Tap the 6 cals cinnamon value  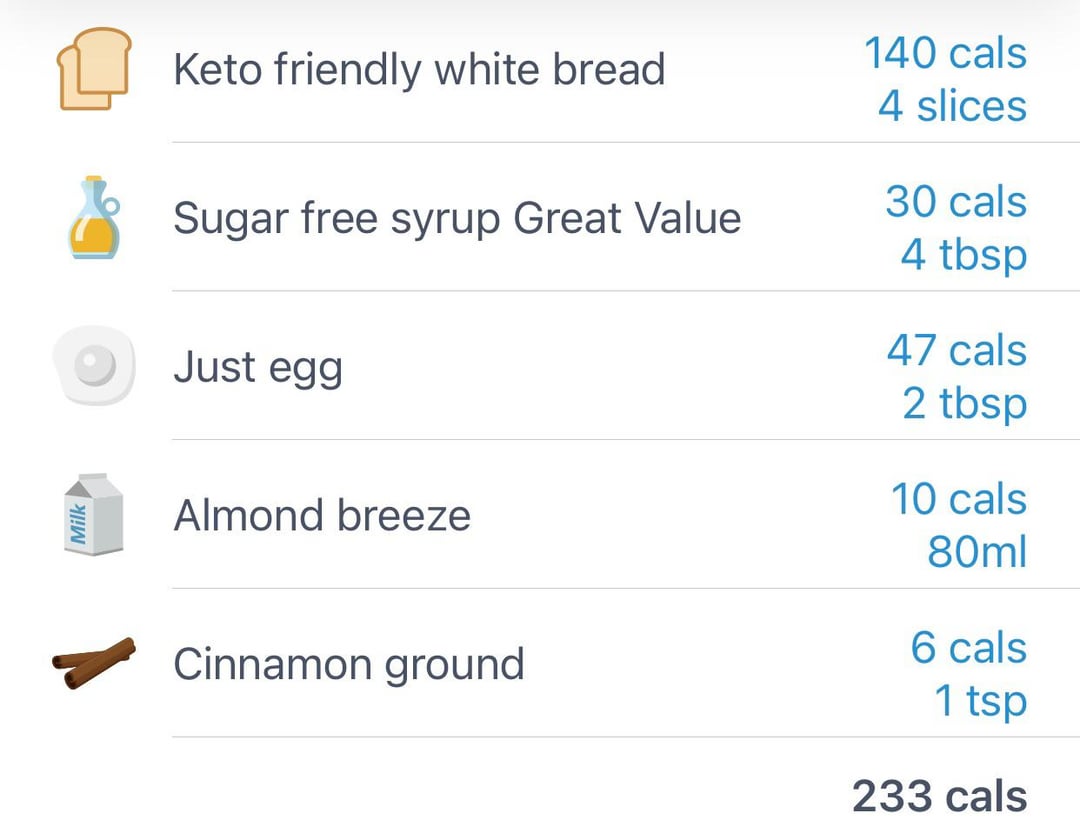click(968, 647)
